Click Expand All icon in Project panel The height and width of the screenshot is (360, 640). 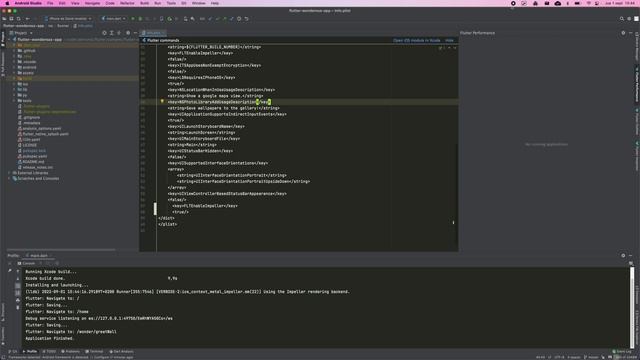pos(111,33)
